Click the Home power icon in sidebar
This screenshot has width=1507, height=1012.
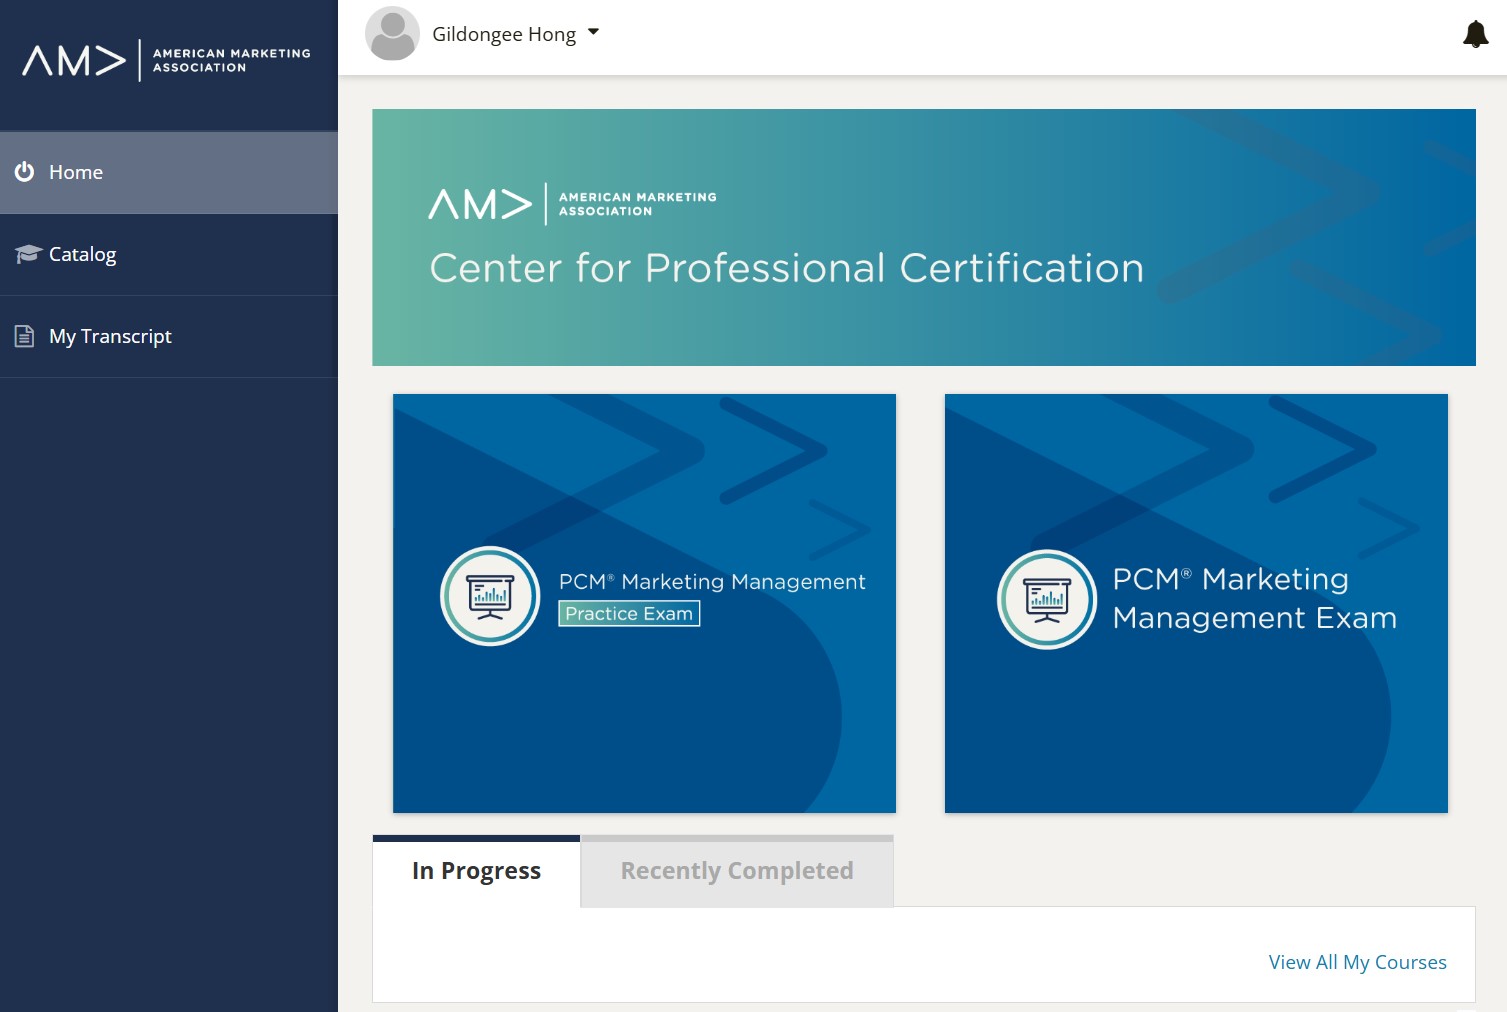pyautogui.click(x=25, y=172)
